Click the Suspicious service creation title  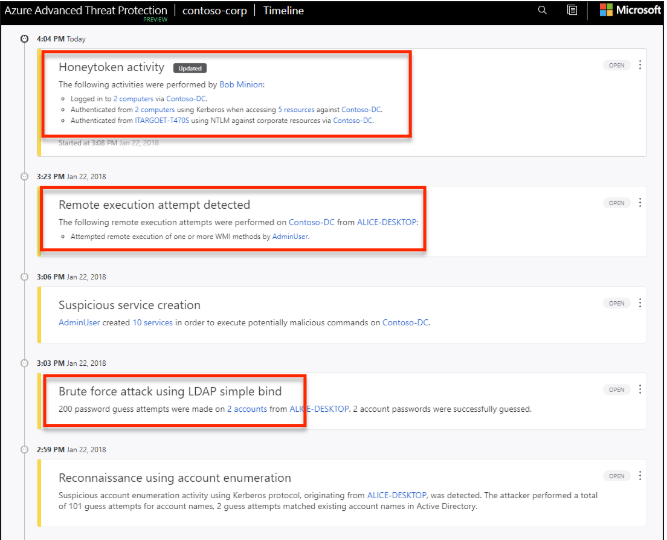pos(129,305)
